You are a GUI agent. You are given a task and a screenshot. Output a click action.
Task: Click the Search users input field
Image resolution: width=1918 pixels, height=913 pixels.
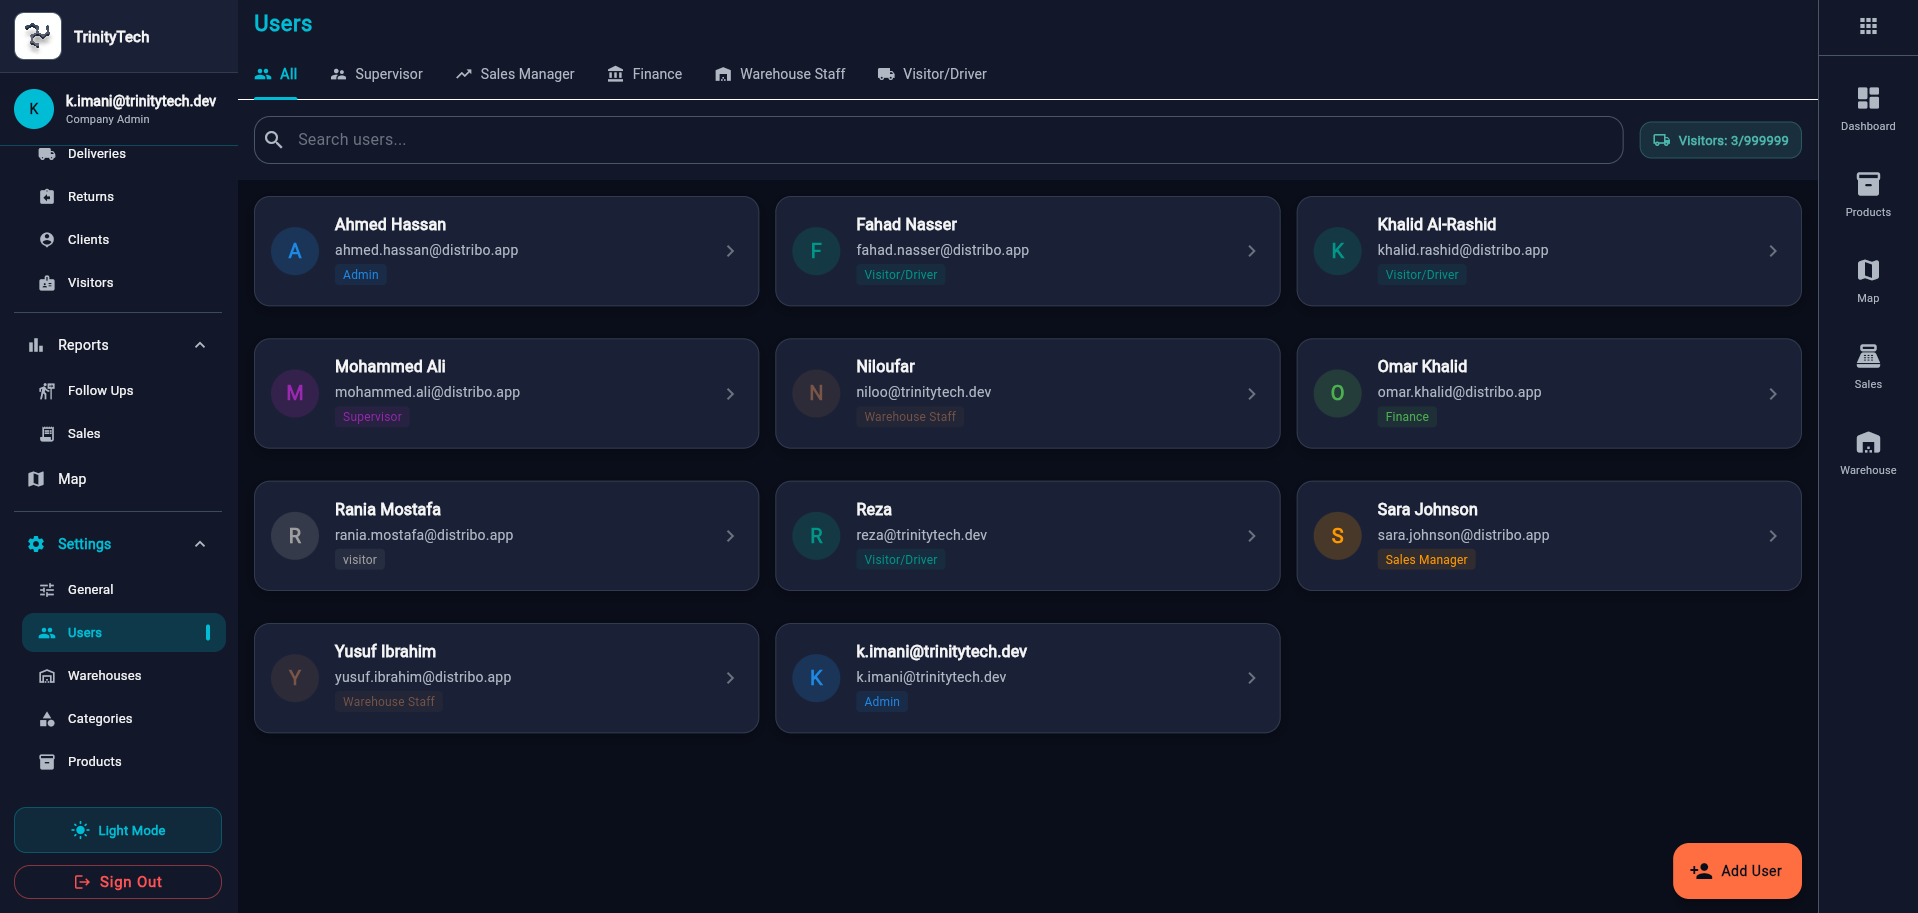(x=950, y=140)
